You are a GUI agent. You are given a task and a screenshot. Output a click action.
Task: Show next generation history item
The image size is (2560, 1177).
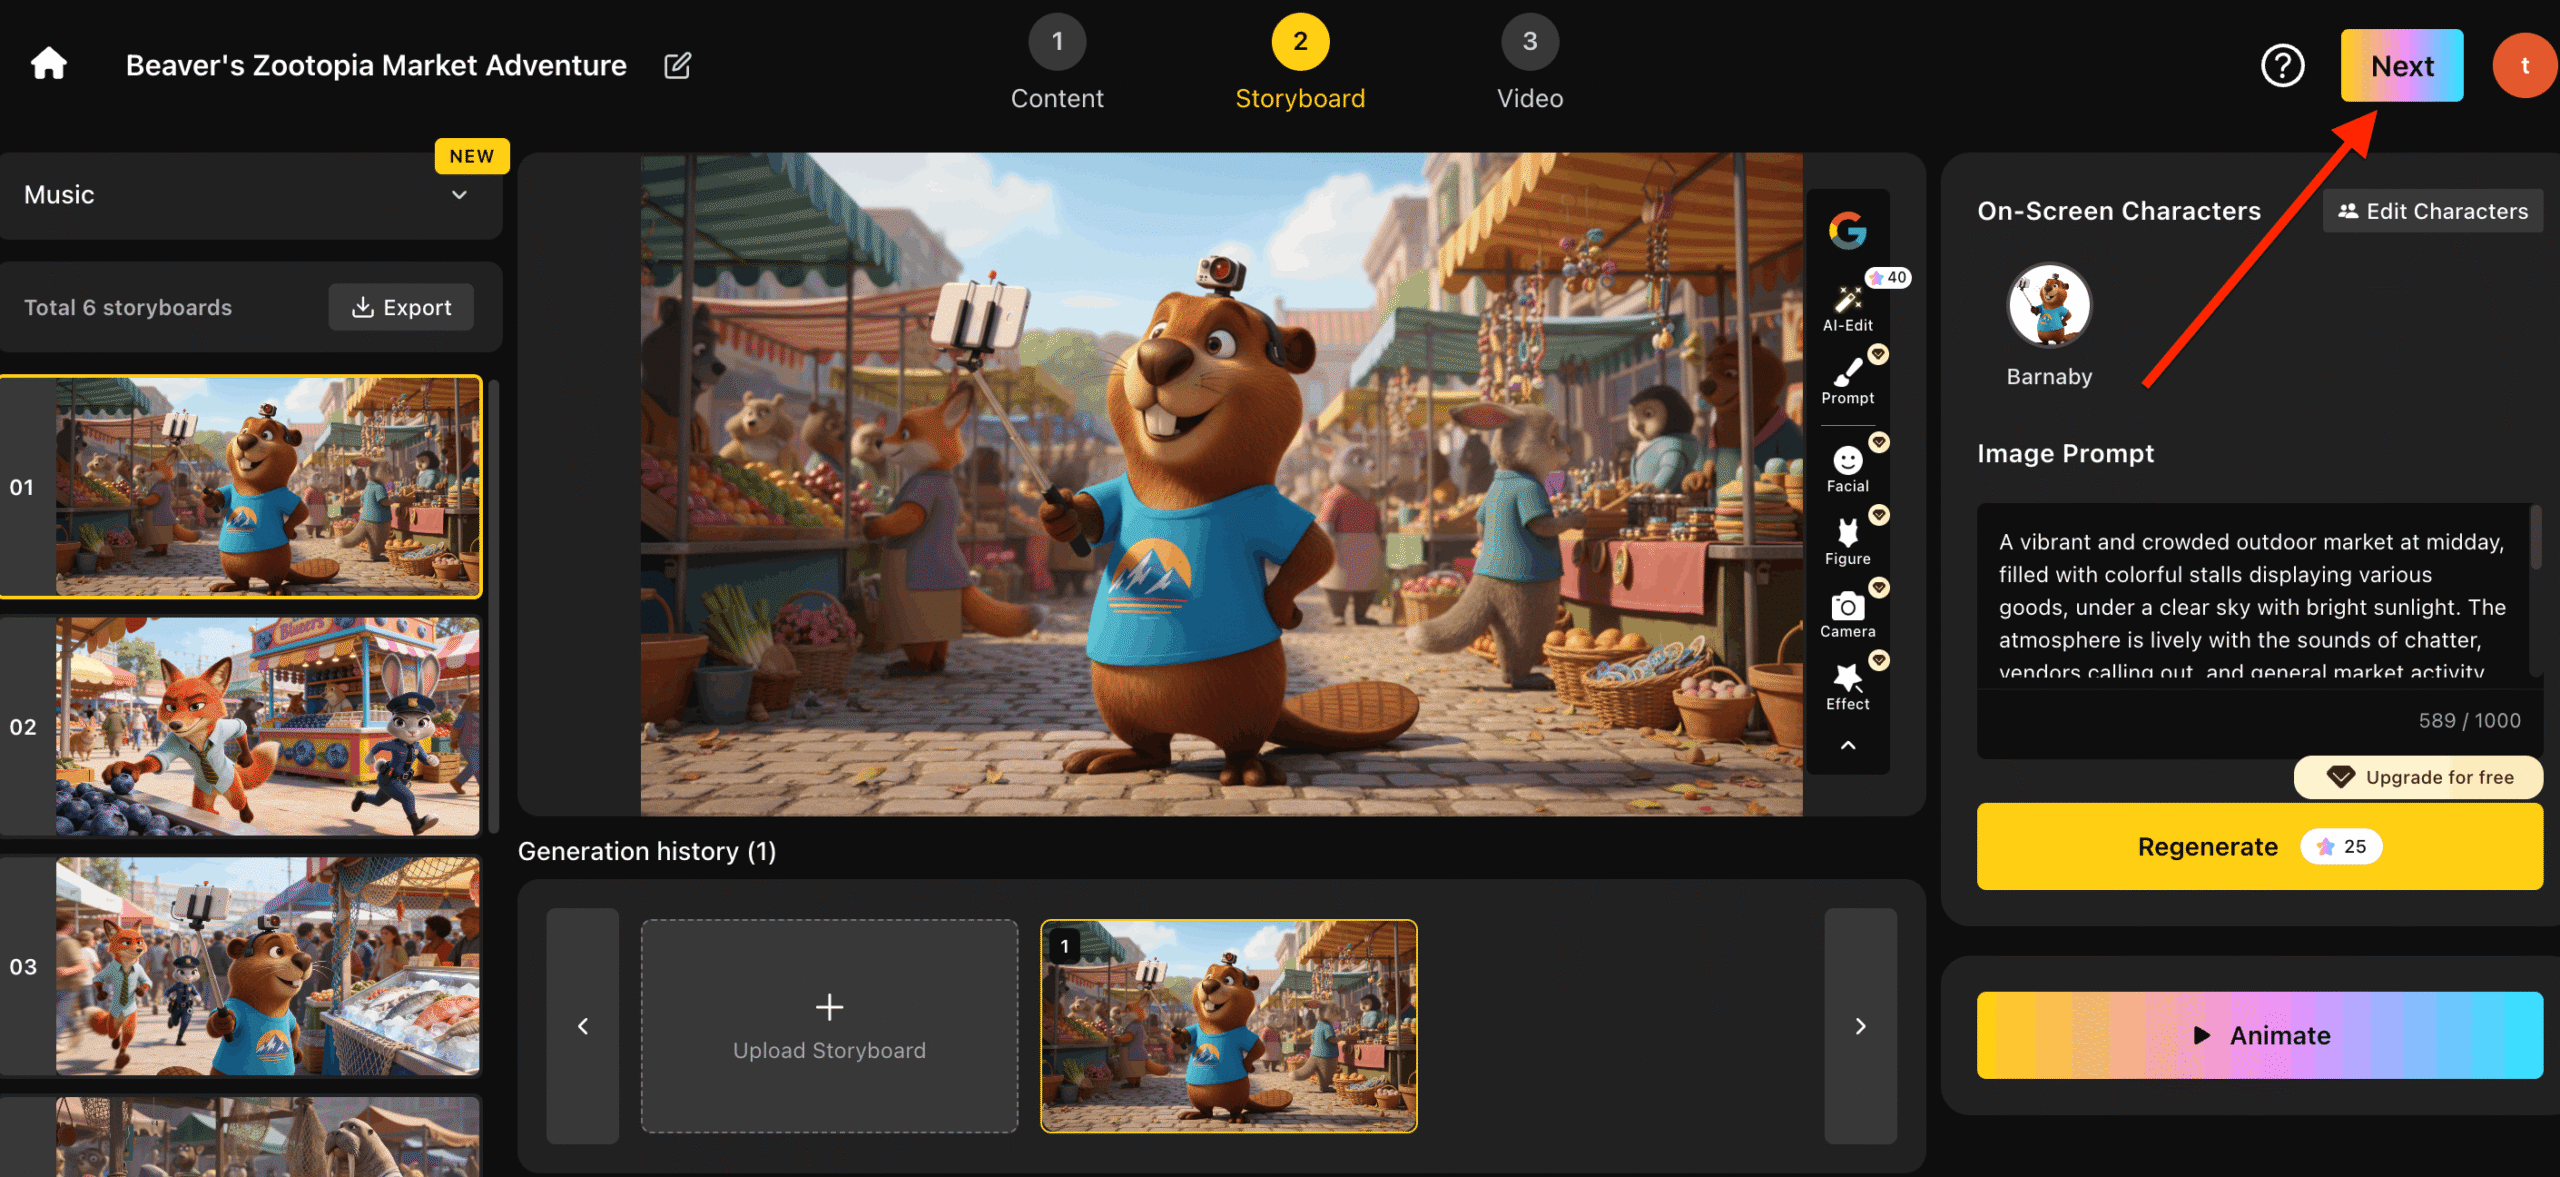coord(1860,1025)
